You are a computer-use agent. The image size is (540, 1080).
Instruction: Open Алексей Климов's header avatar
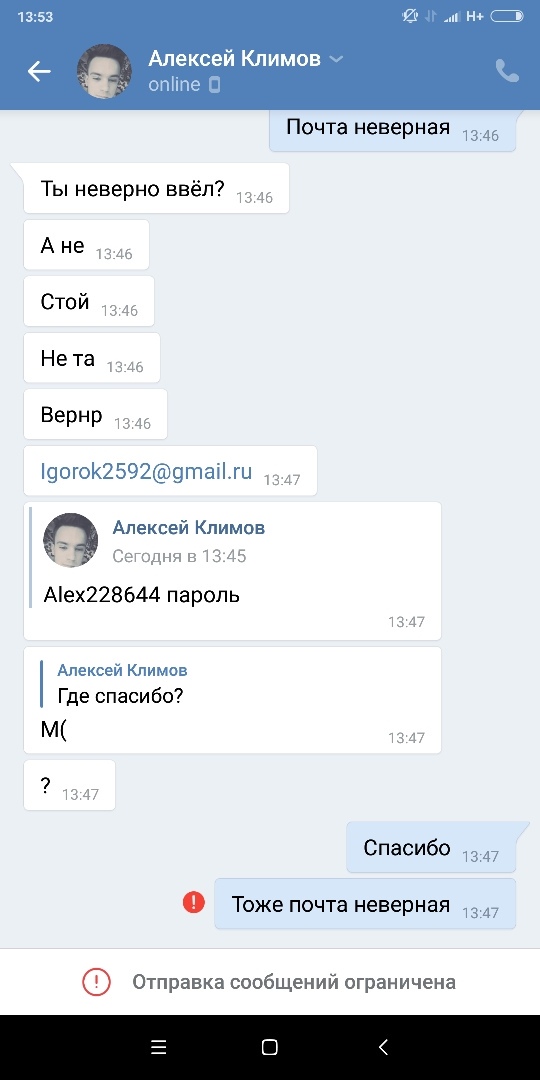point(104,72)
